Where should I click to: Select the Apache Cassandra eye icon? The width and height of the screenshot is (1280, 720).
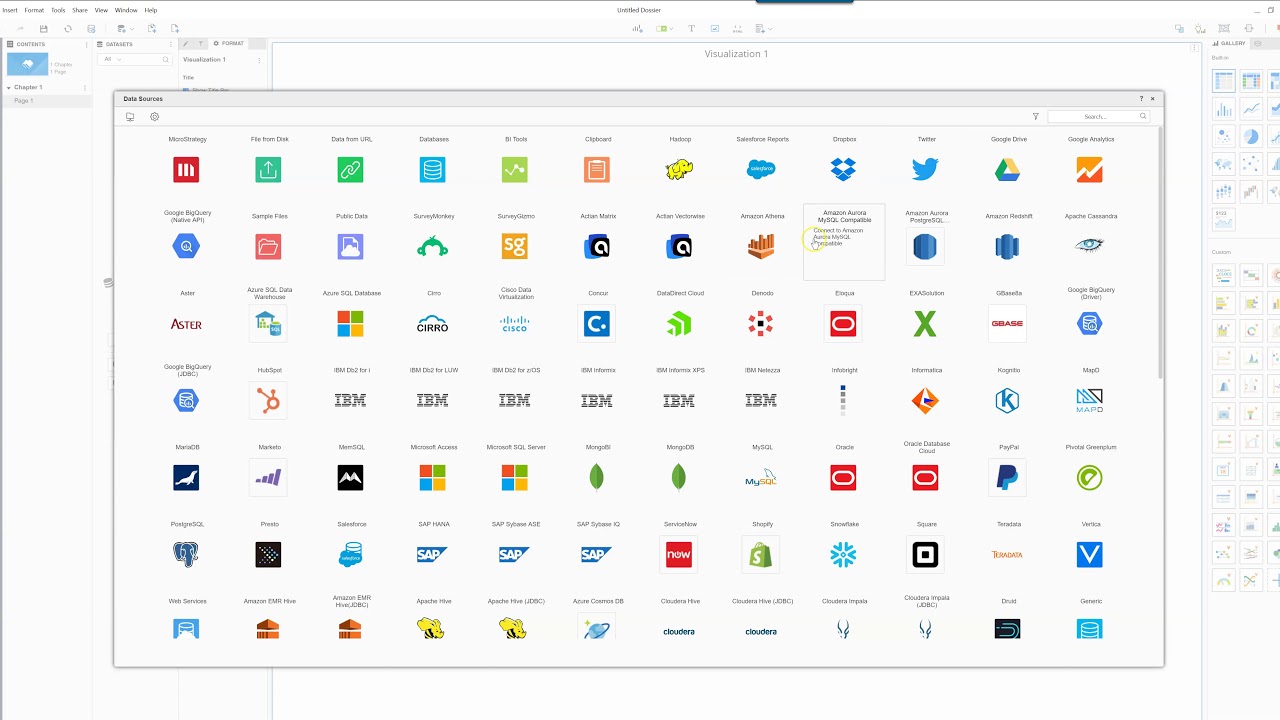(1089, 245)
